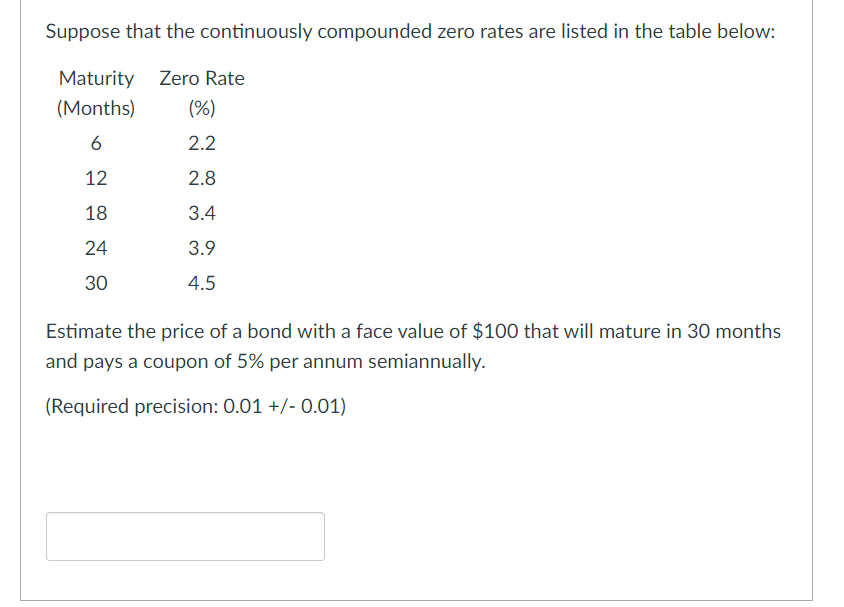844x607 pixels.
Task: Click the 30 month maturity value
Action: coord(97,283)
